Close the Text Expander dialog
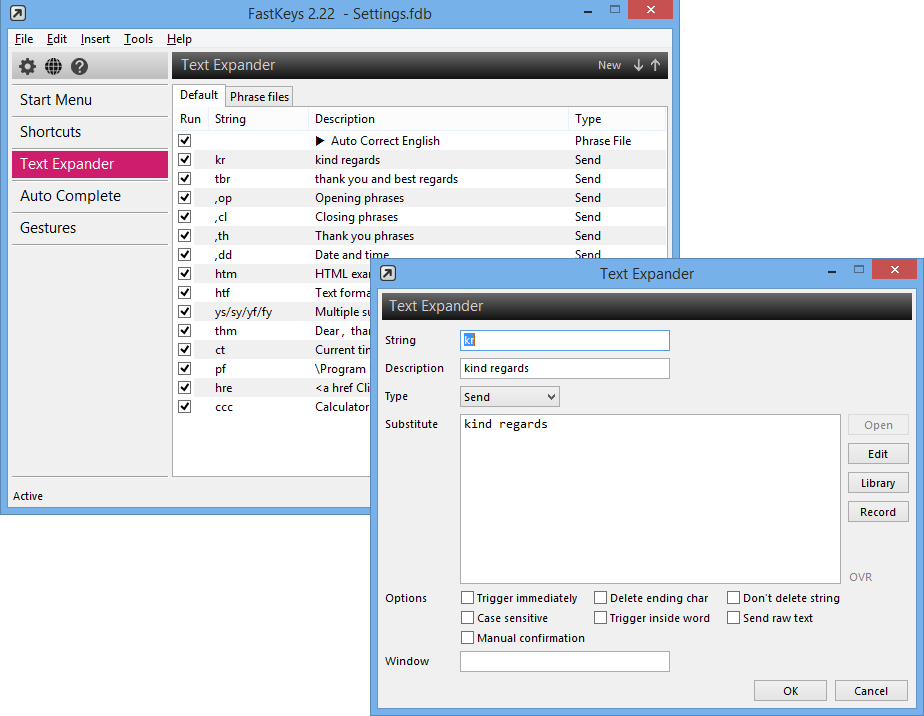924x716 pixels. (895, 269)
